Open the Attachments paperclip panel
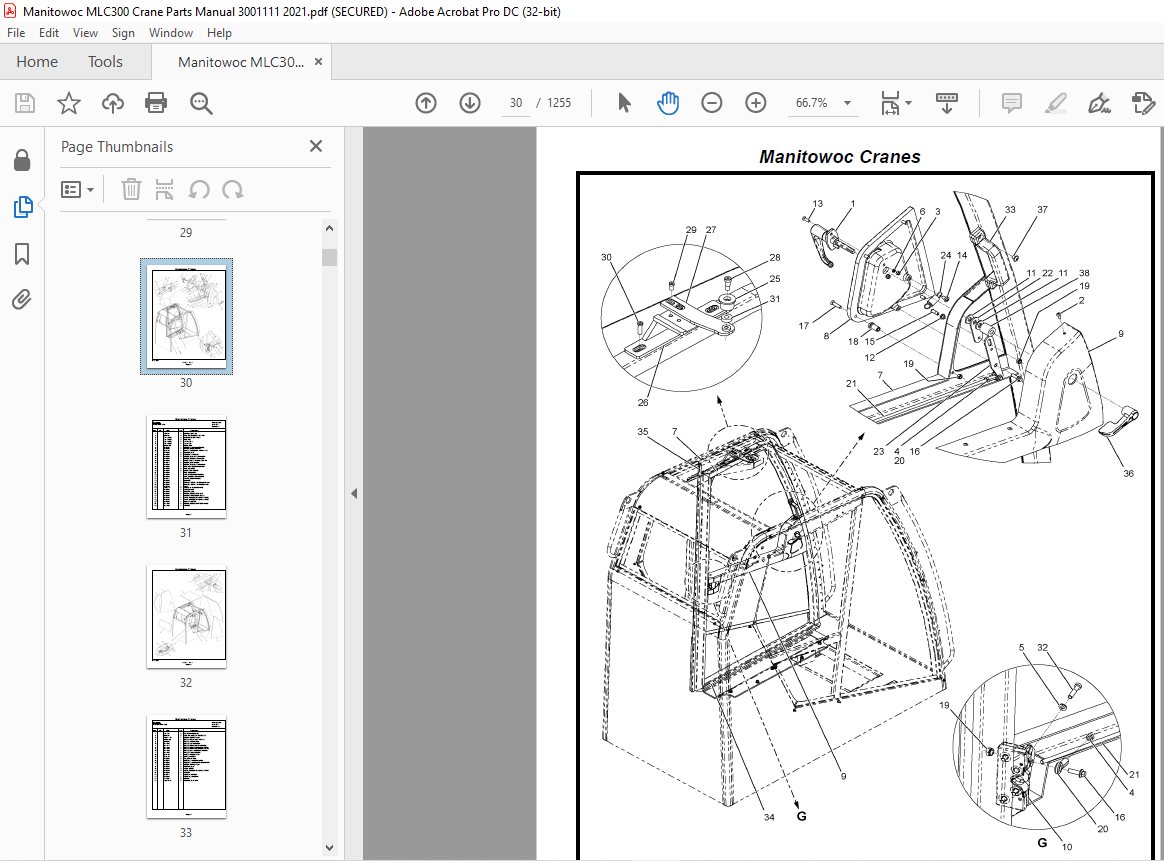This screenshot has height=861, width=1164. tap(22, 300)
